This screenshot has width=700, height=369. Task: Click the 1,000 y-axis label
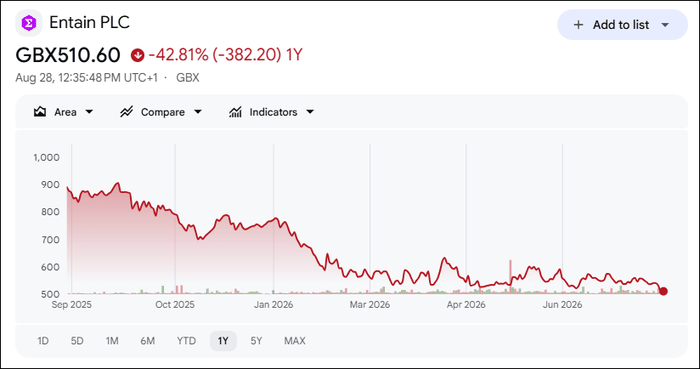coord(47,157)
